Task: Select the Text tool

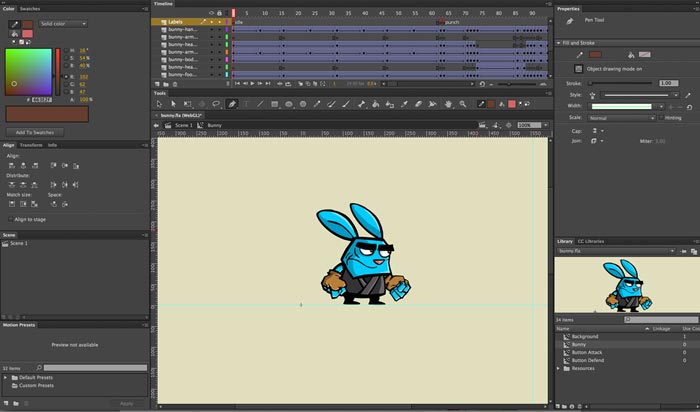Action: coord(246,104)
